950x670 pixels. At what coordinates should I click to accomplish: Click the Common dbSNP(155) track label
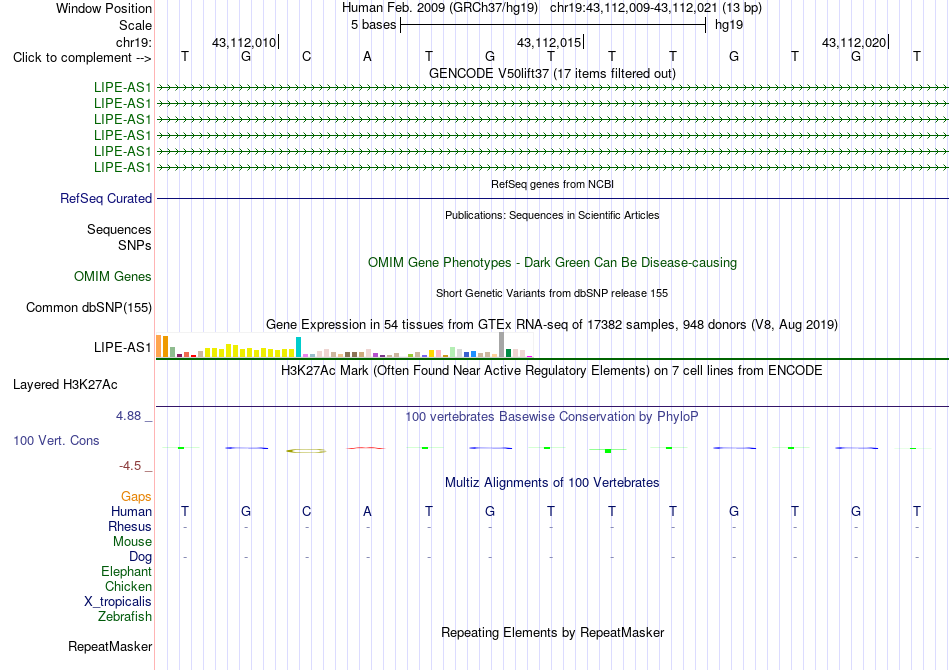pyautogui.click(x=89, y=308)
